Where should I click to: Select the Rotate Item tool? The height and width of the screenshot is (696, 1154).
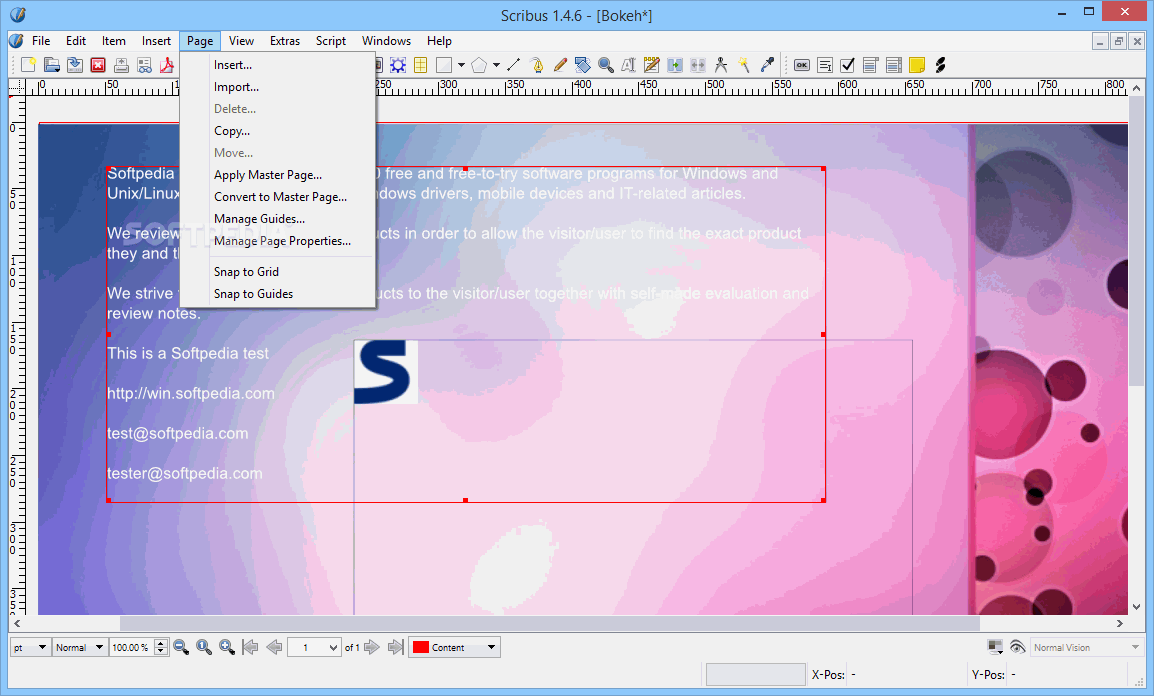583,65
